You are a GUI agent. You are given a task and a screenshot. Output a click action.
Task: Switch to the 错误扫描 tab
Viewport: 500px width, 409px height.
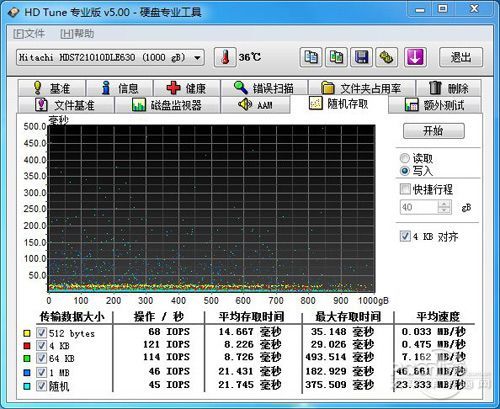coord(264,88)
